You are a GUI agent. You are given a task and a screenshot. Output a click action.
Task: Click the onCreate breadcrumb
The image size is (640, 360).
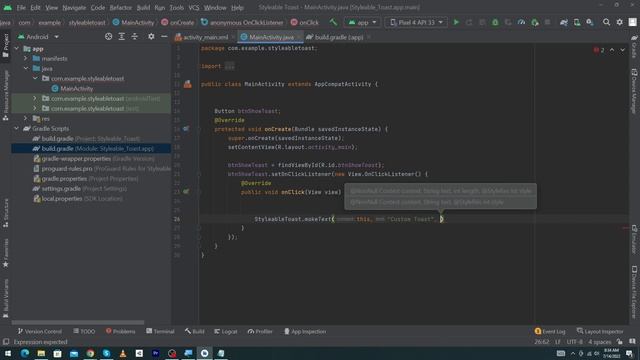tap(178, 22)
